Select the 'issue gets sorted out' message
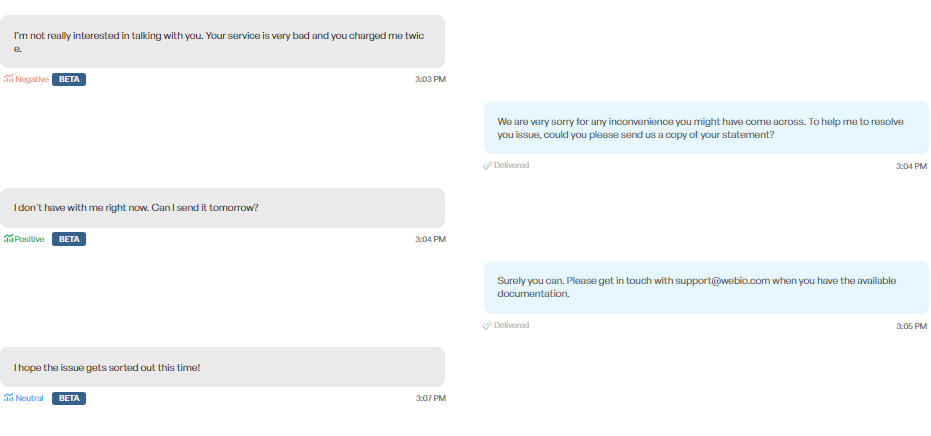 [x=222, y=367]
